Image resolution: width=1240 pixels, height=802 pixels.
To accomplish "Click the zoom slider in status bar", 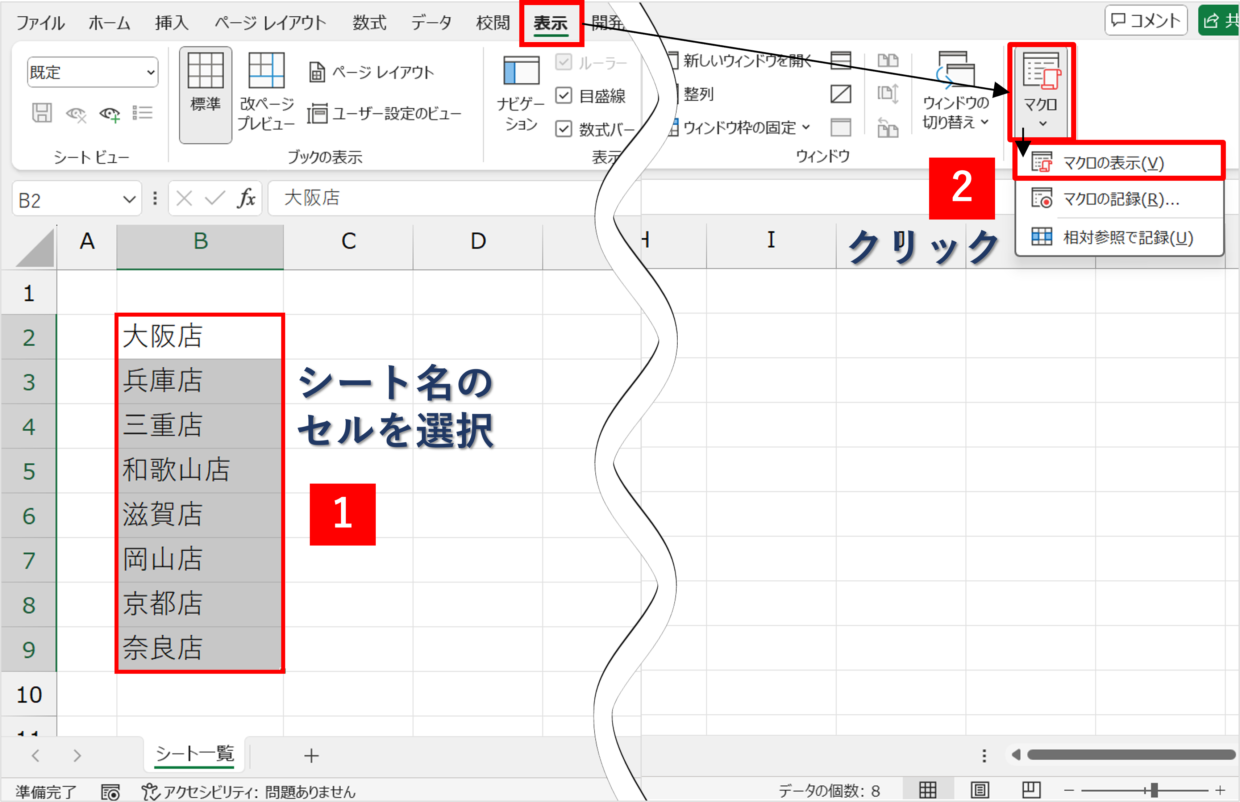I will click(x=1155, y=790).
